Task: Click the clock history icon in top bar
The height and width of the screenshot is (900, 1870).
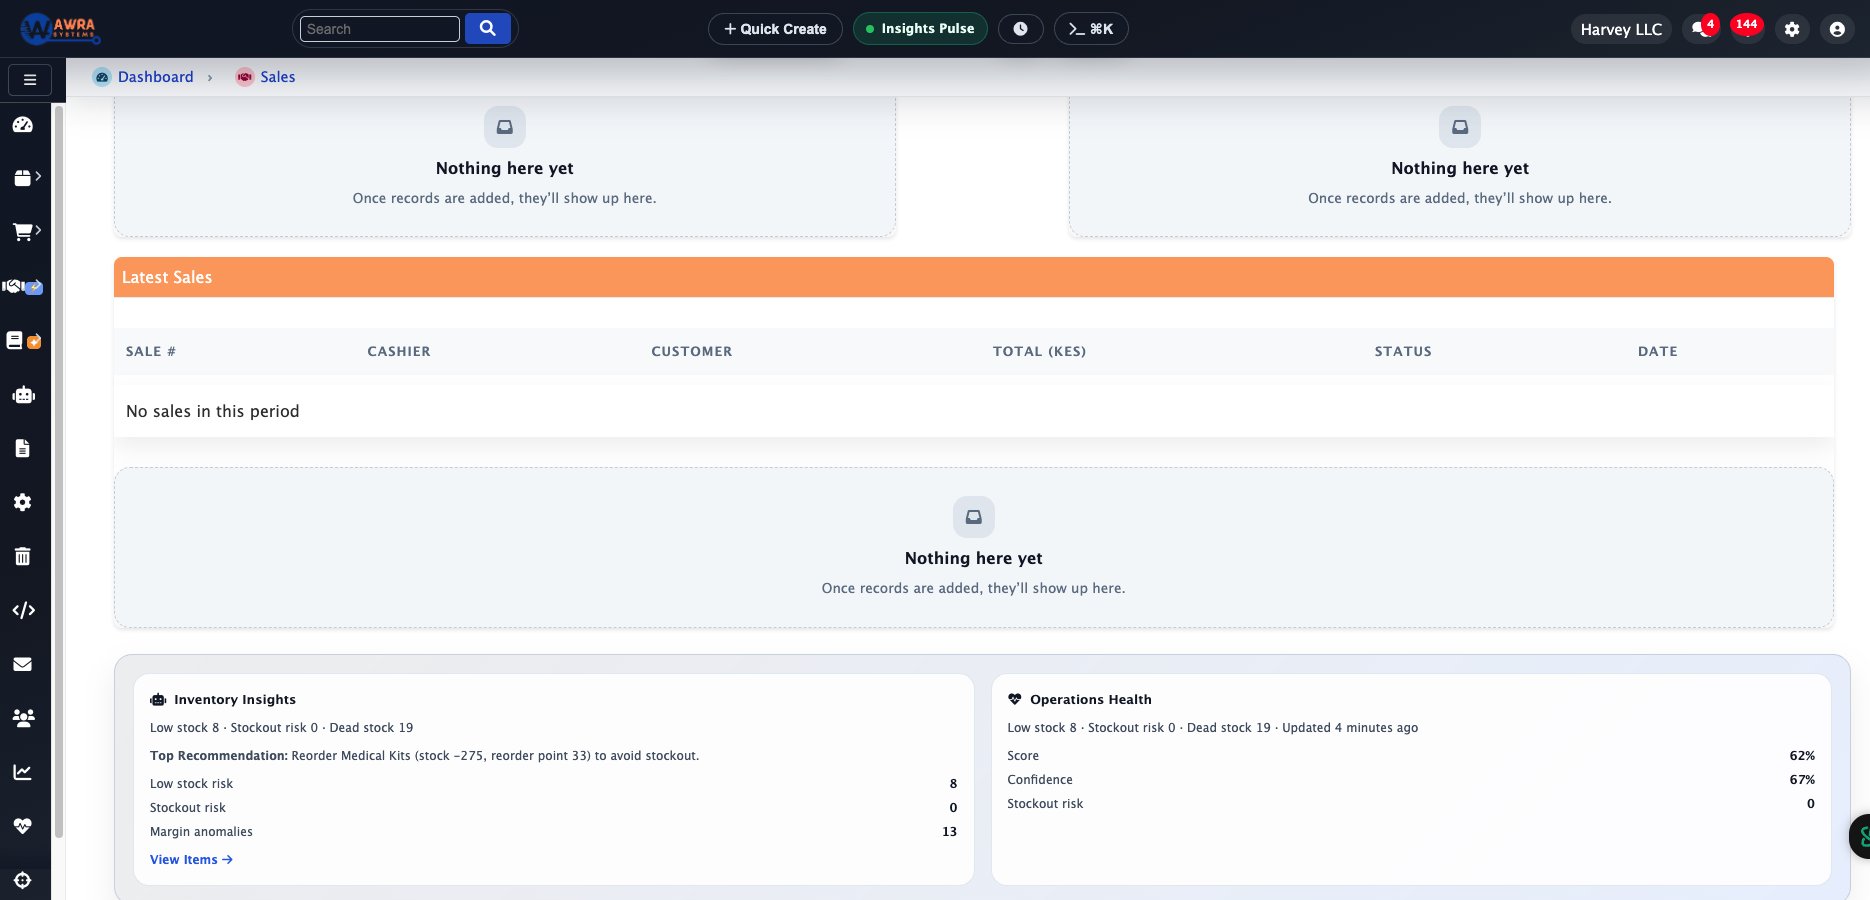Action: [1021, 28]
